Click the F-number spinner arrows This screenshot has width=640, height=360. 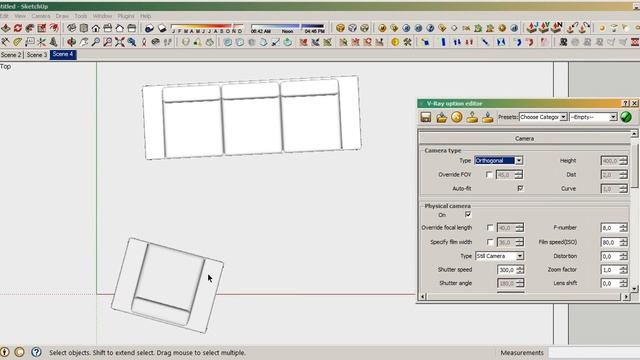pos(623,228)
